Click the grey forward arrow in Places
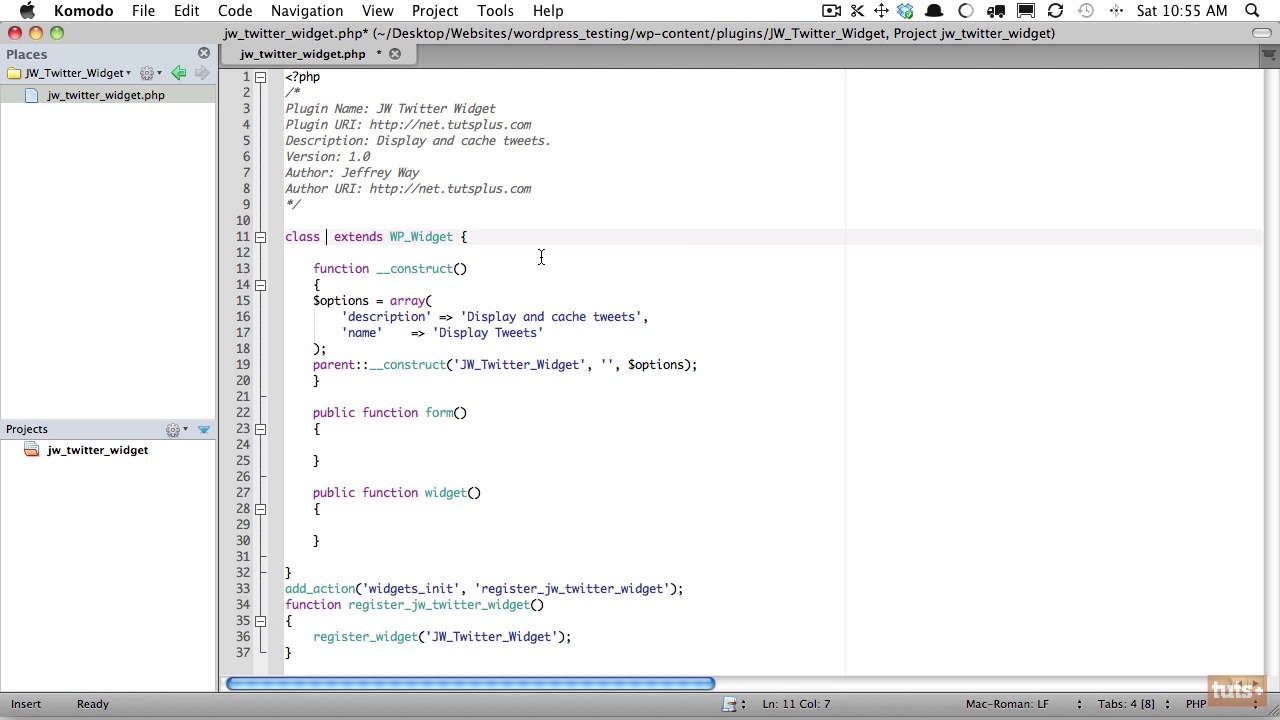Screen dimensions: 1280x720 202,73
